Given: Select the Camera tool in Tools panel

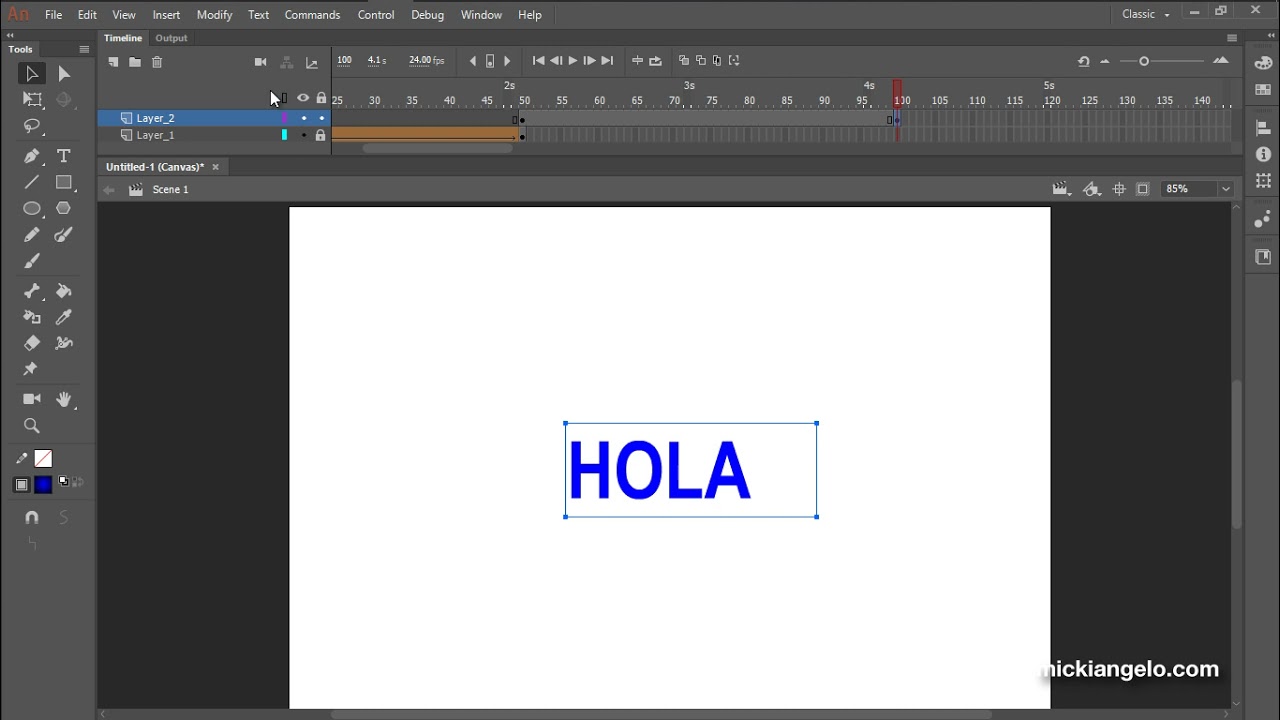Looking at the screenshot, I should pos(32,399).
